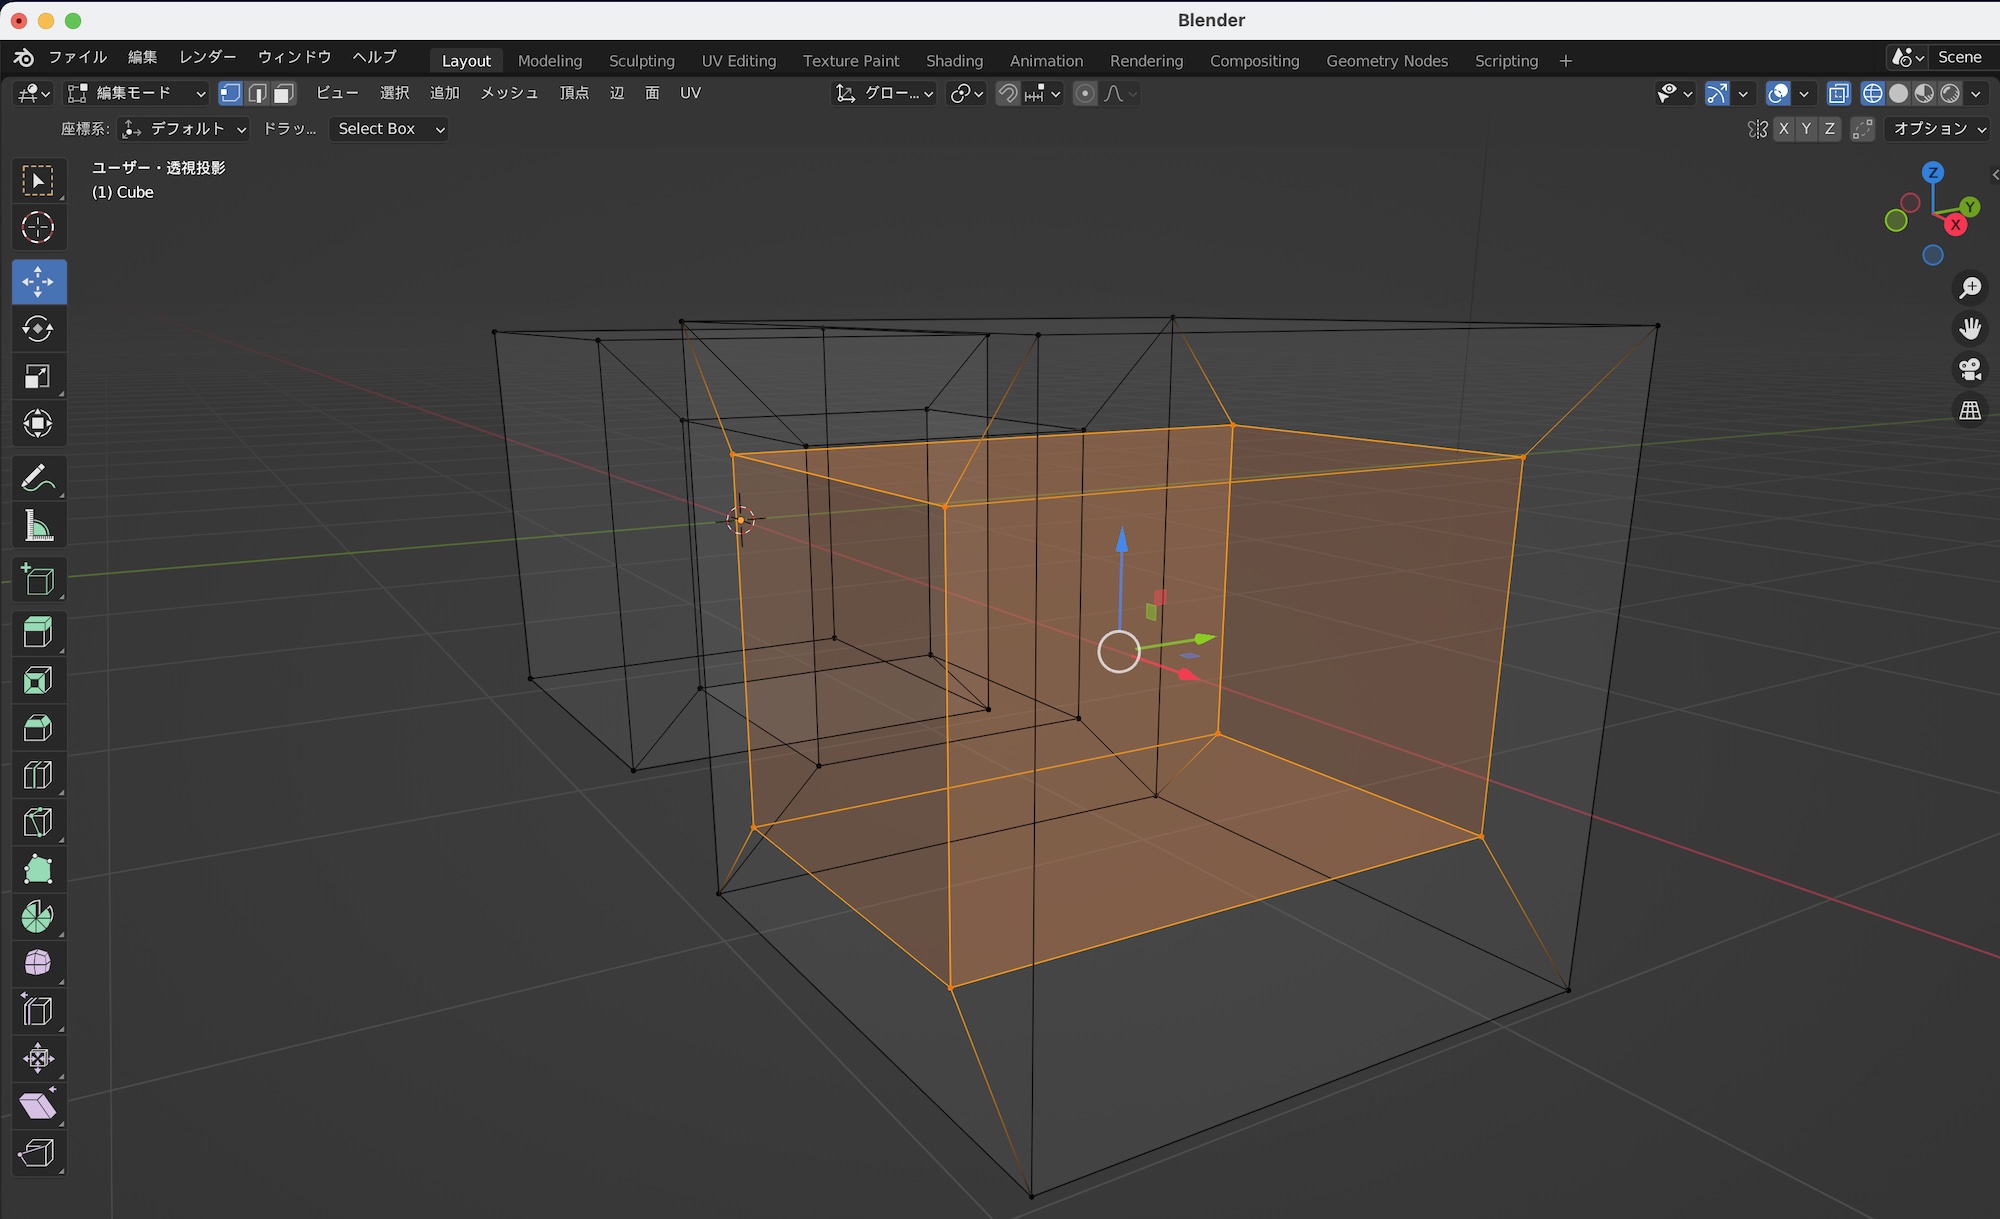Select the Rotate tool in toolbar
Viewport: 2000px width, 1219px height.
pos(38,329)
